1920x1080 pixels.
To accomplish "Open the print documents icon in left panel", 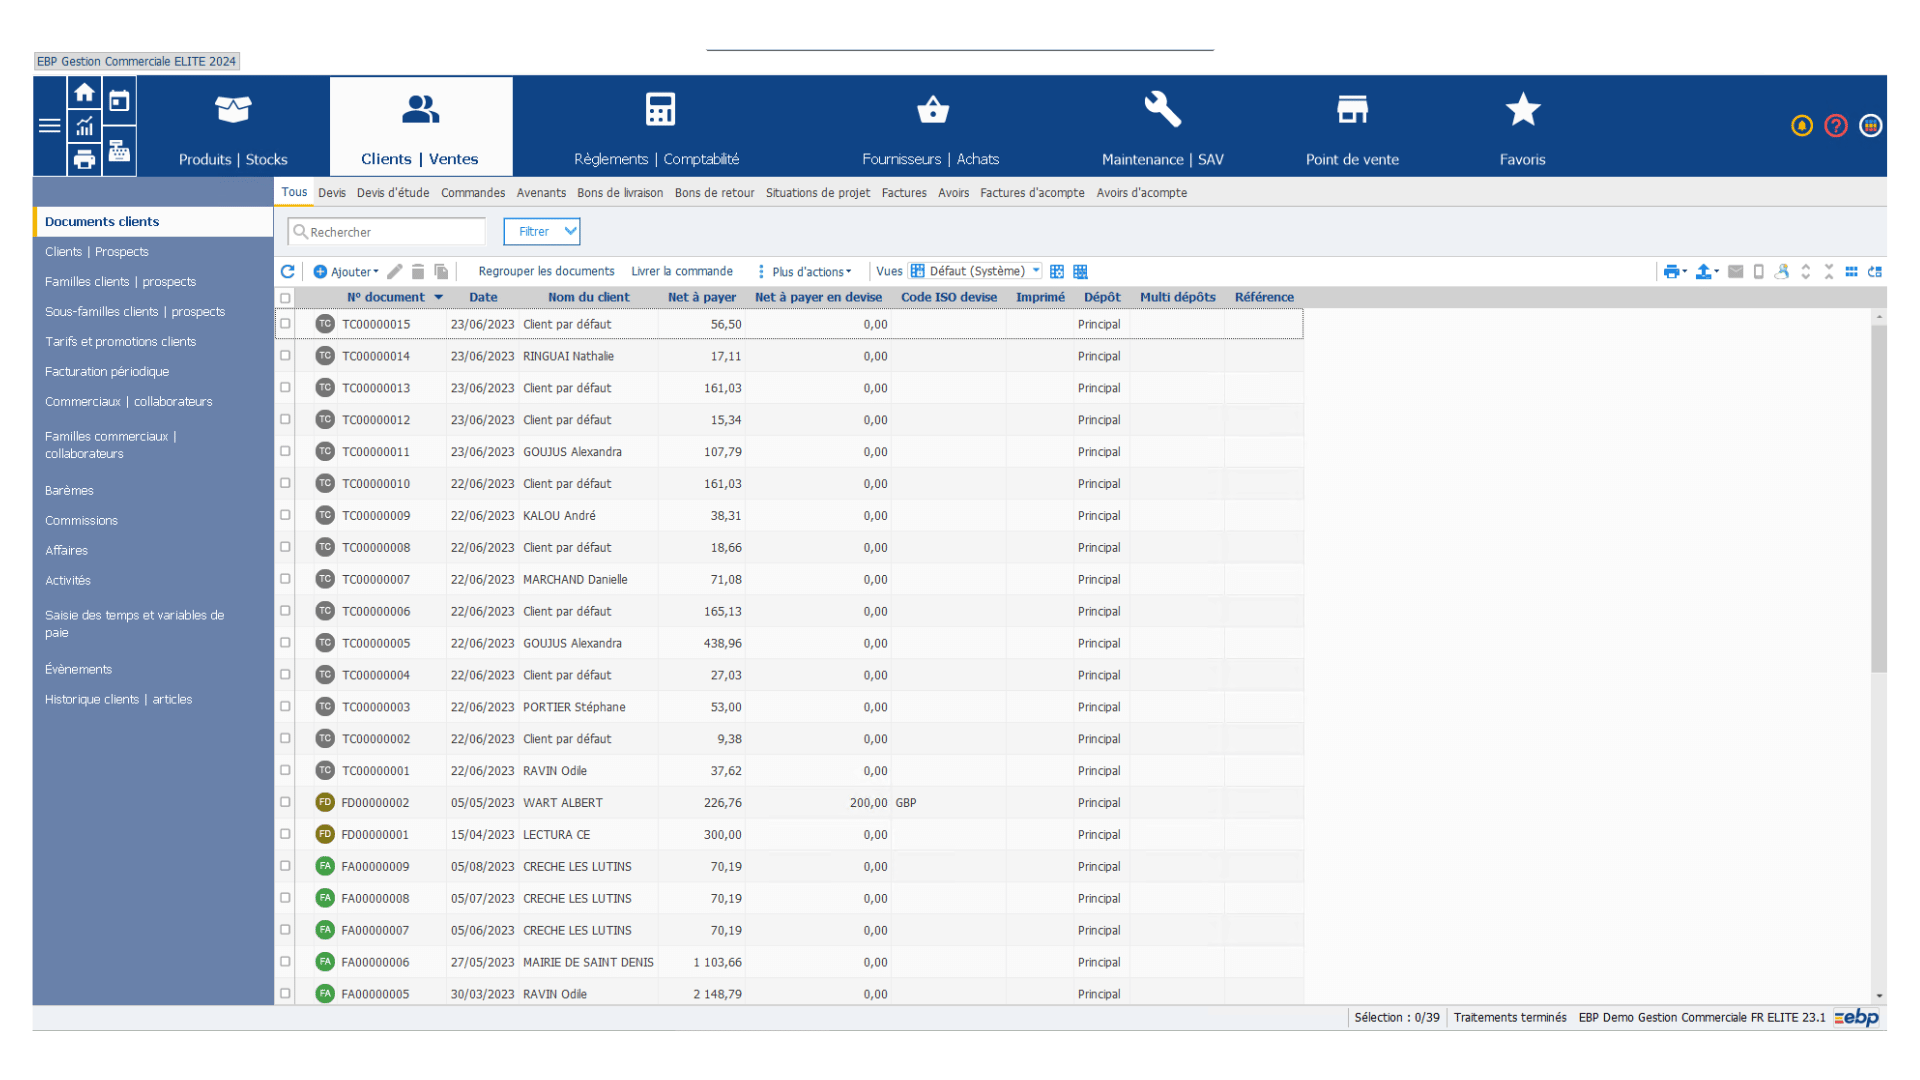I will click(84, 158).
